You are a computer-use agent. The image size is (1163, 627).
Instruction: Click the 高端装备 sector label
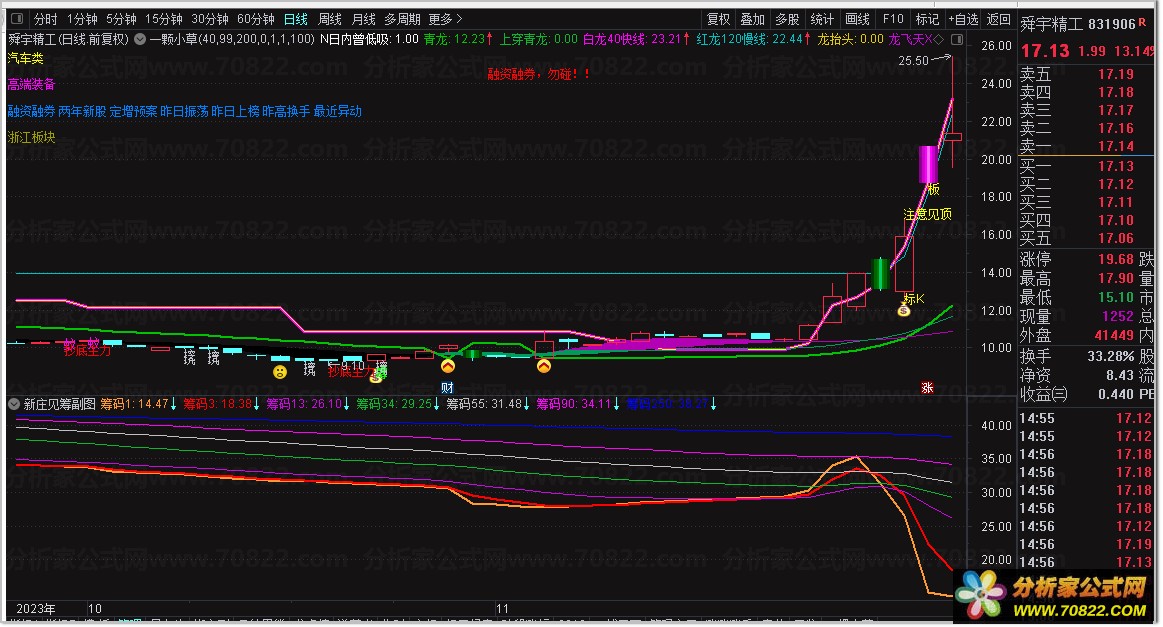click(x=31, y=85)
